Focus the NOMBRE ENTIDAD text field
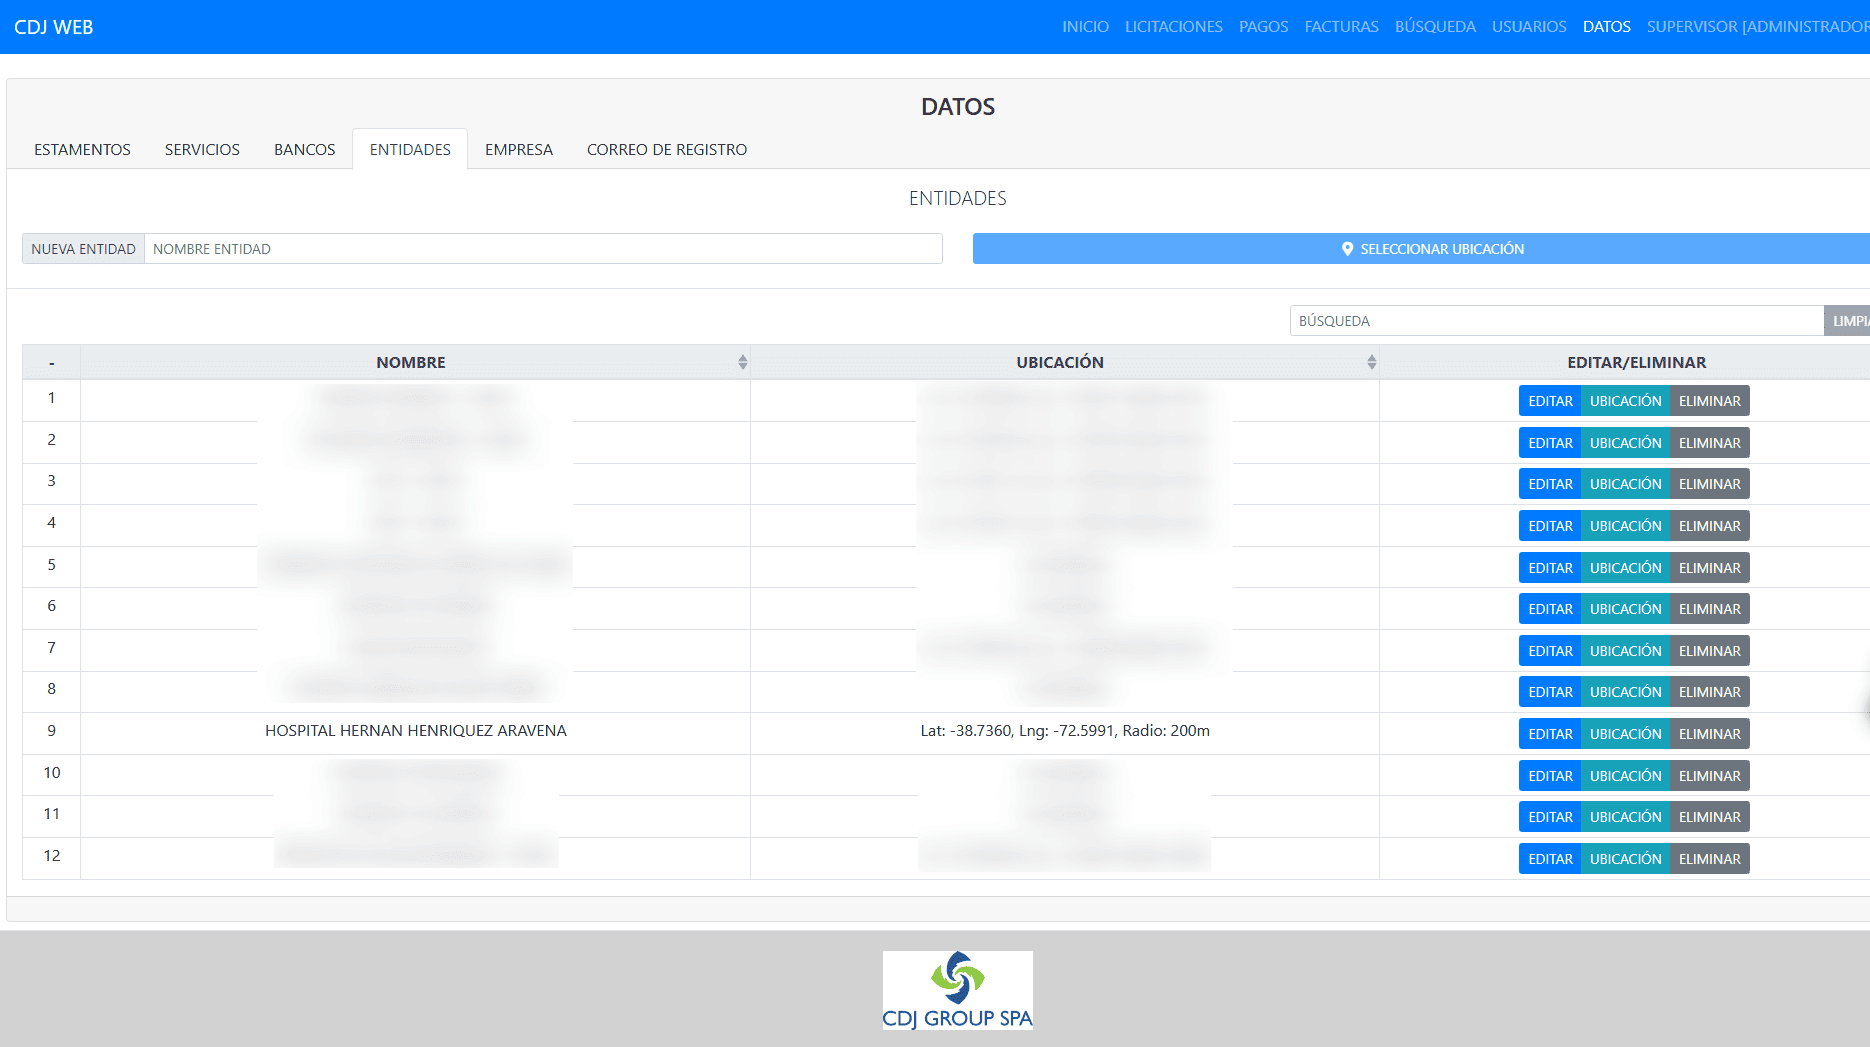1870x1047 pixels. 543,249
